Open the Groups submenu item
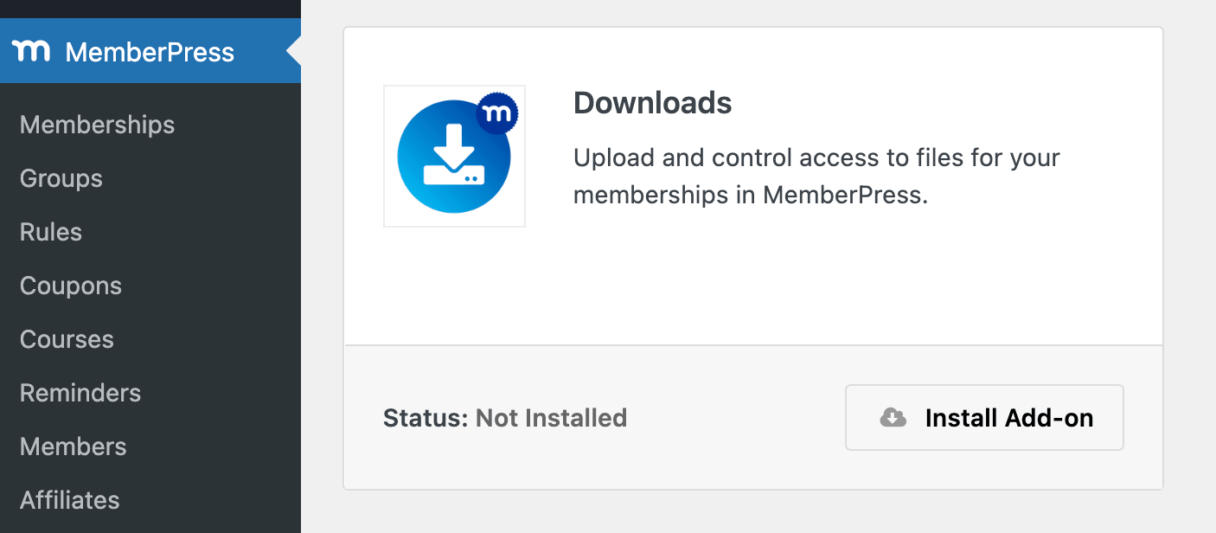1216x533 pixels. tap(61, 179)
